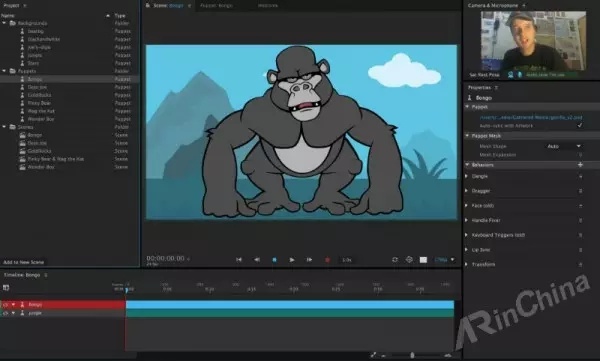The image size is (600, 361).
Task: Collapse the Puppets folder
Action: pyautogui.click(x=4, y=71)
